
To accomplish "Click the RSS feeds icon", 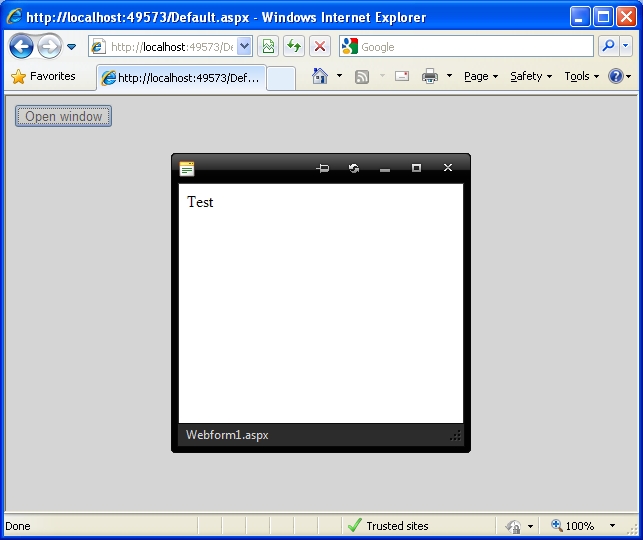I will (x=362, y=77).
